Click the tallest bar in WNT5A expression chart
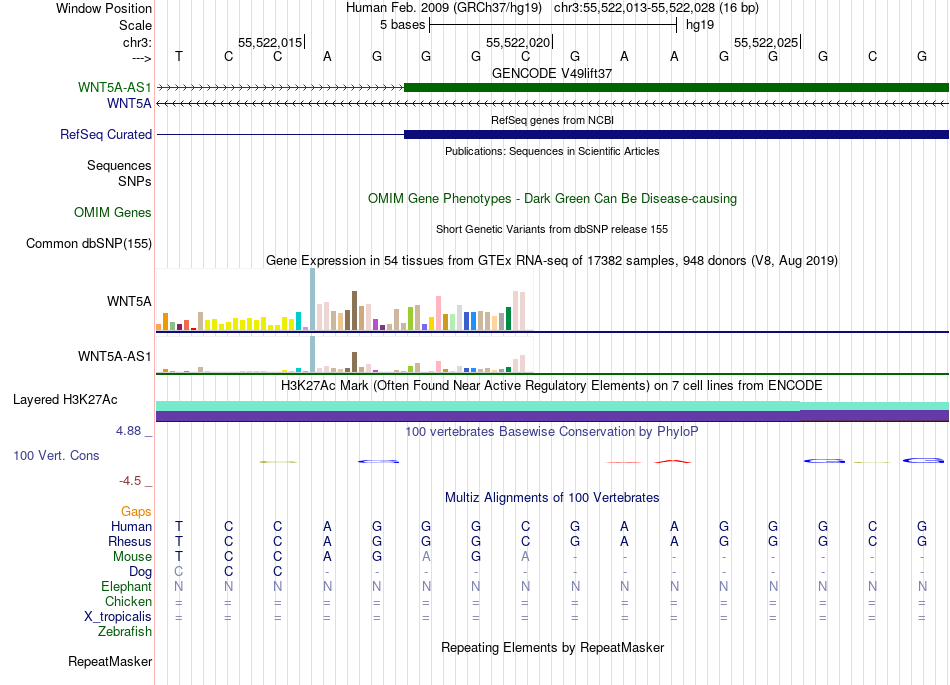950x685 pixels. pos(313,299)
